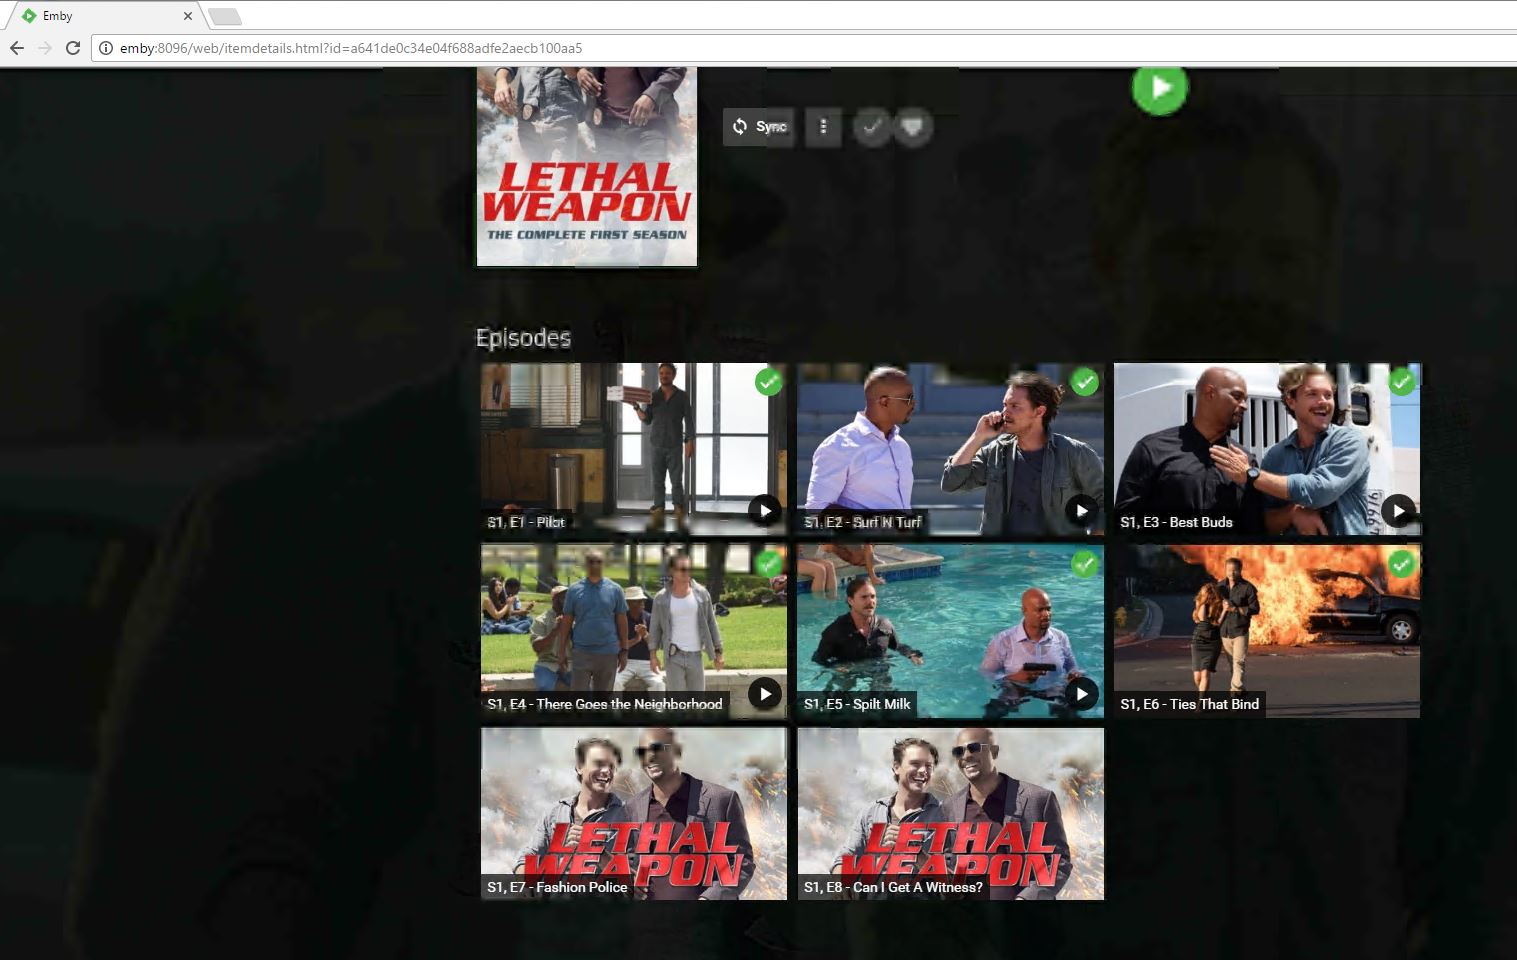Screen dimensions: 1517x960
Task: Reload the page with refresh icon
Action: (73, 48)
